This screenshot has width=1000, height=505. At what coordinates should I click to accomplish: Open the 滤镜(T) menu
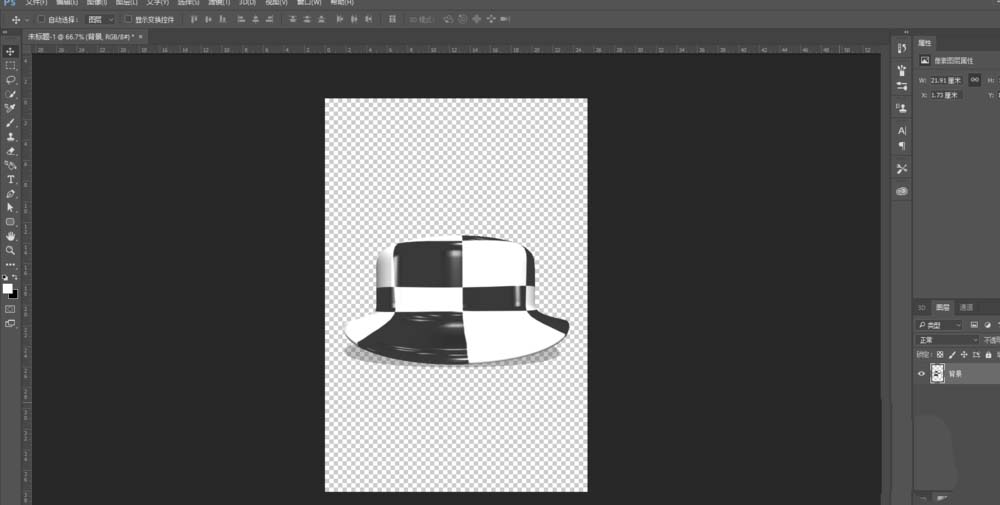(219, 3)
